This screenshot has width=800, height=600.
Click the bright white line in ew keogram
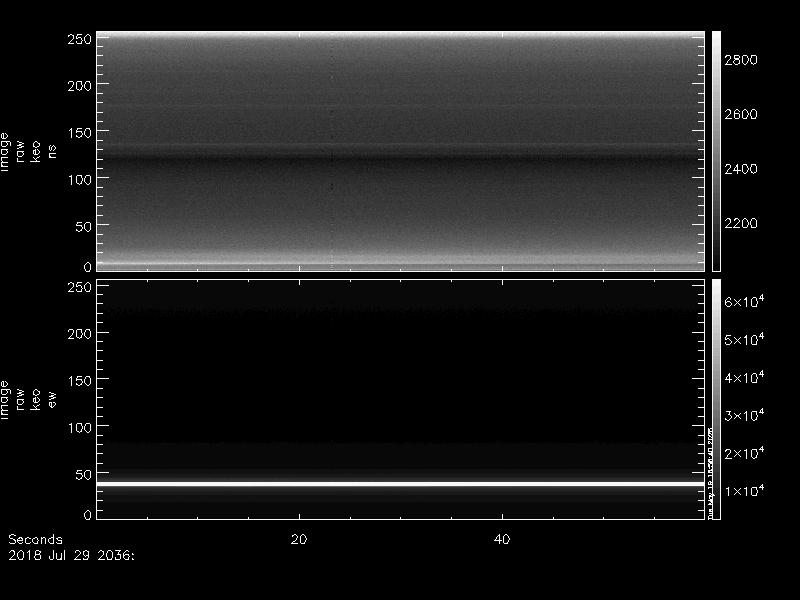401,483
